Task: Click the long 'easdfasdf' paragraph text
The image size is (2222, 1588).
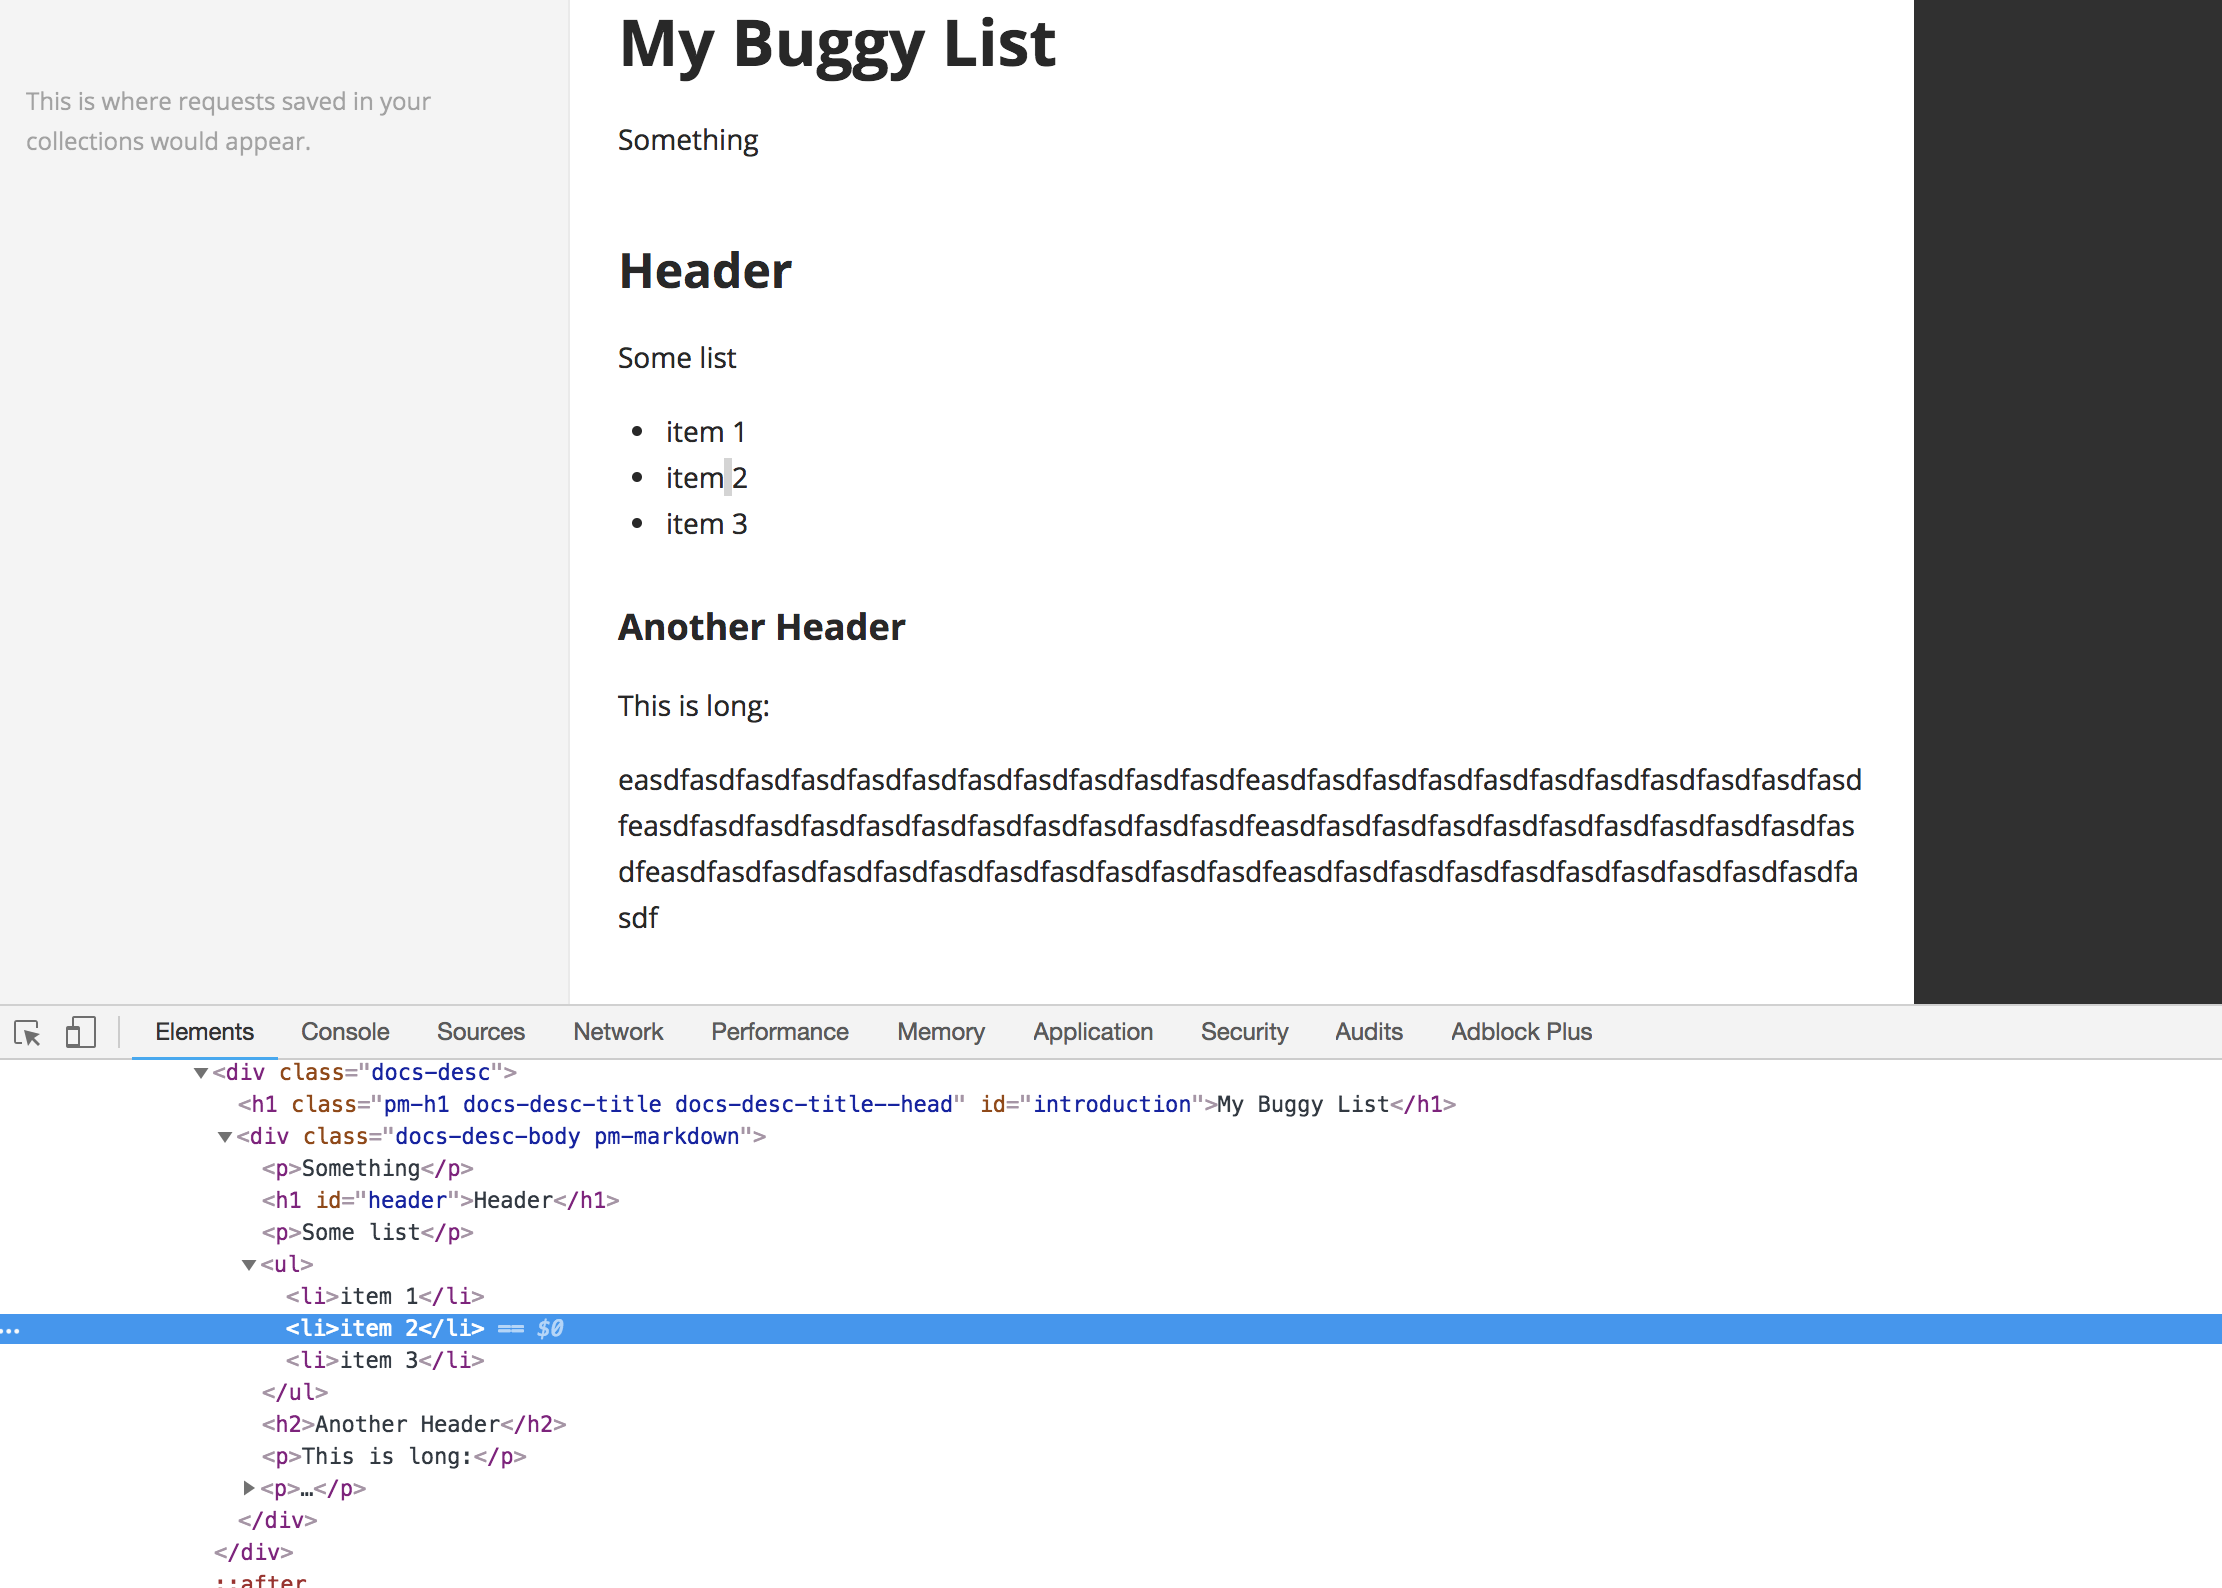Action: (1239, 849)
